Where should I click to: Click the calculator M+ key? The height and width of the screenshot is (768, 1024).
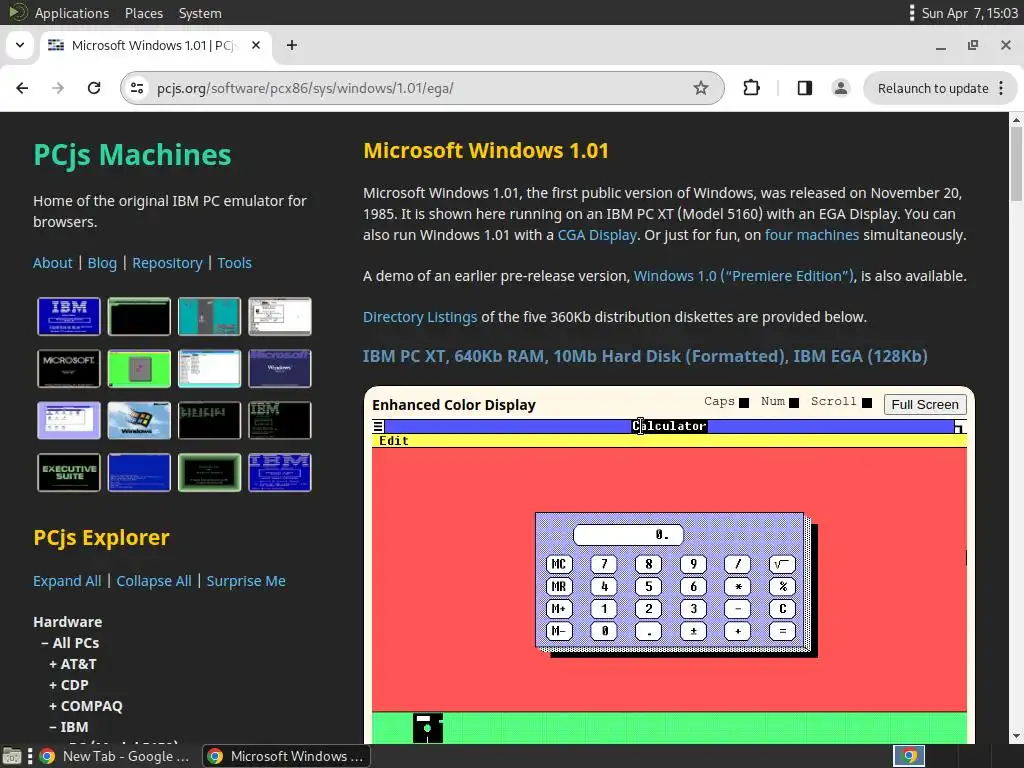point(559,609)
